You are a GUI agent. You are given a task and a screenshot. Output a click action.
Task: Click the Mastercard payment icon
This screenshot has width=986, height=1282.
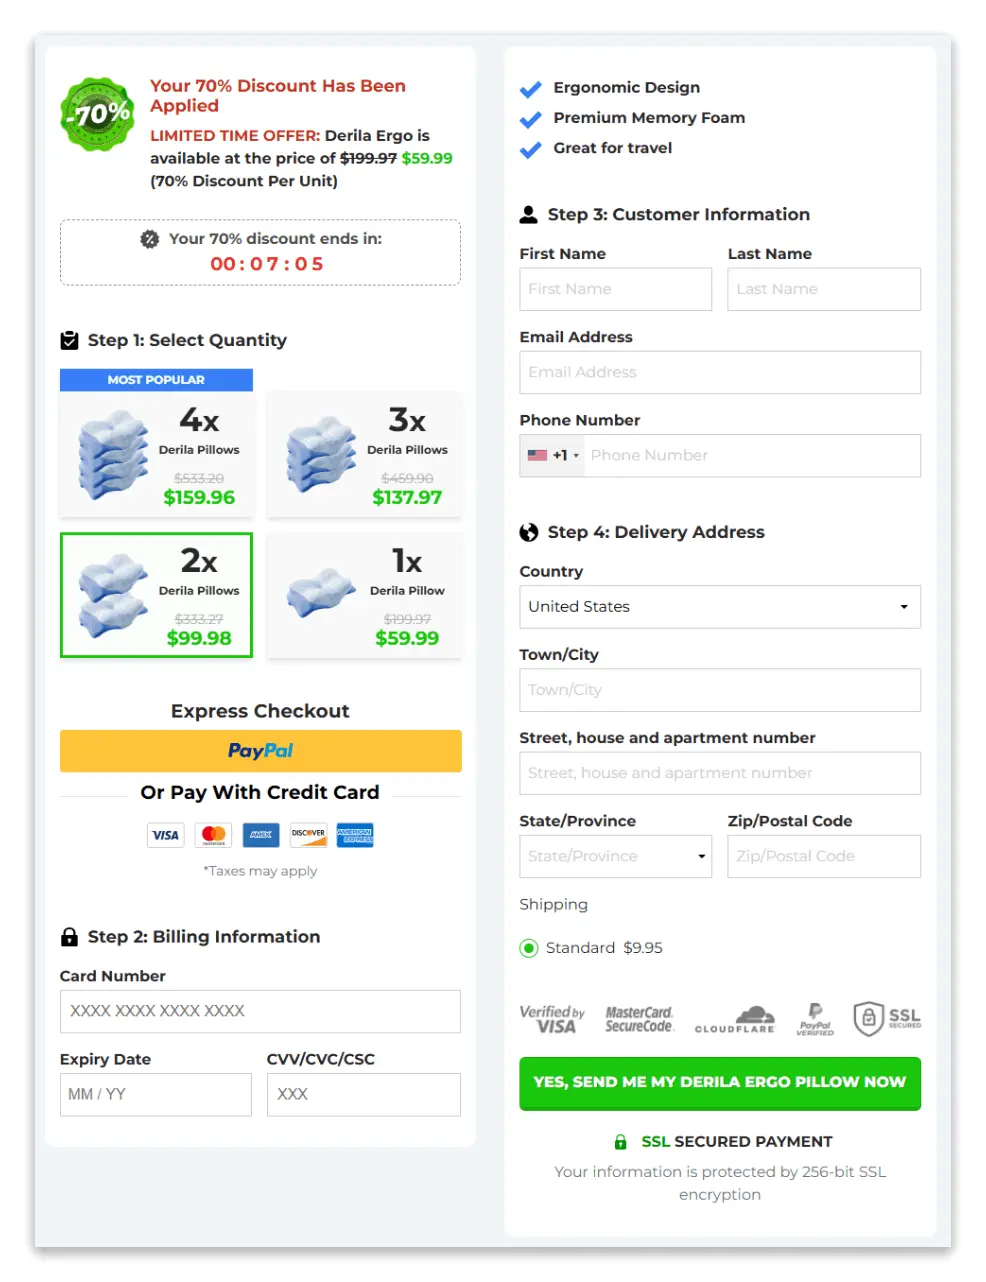213,835
